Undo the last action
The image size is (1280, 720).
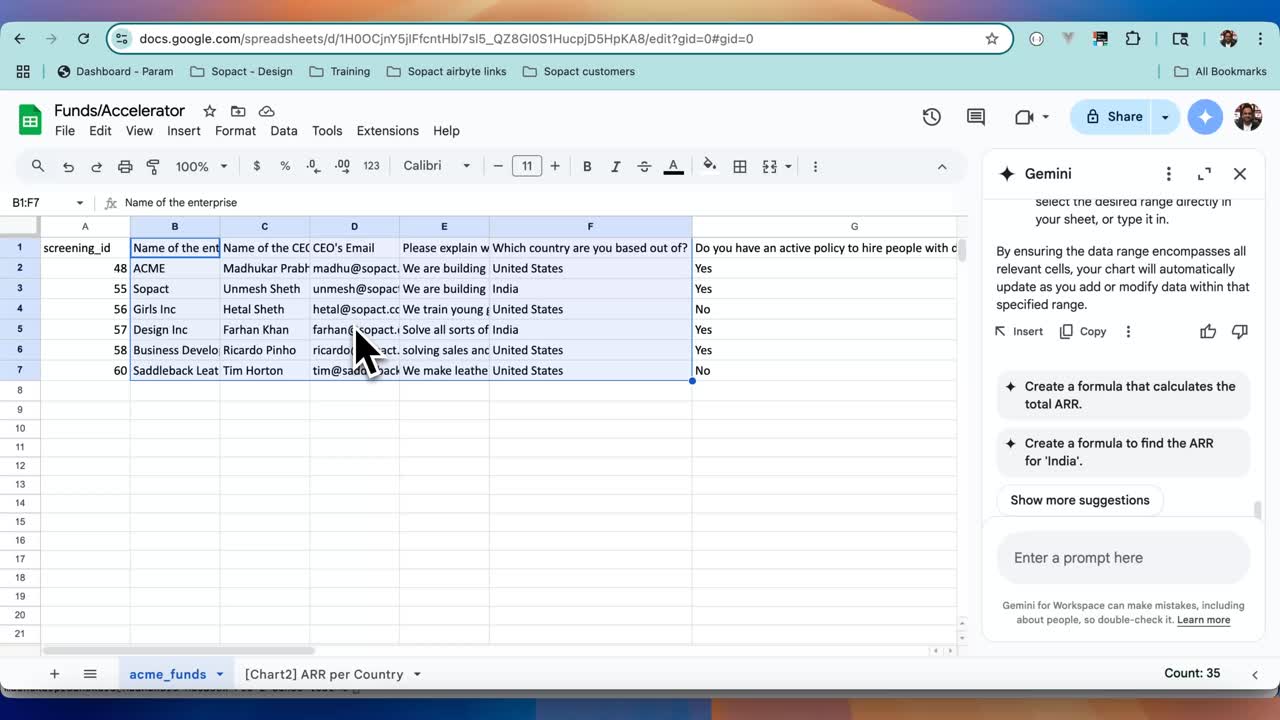[x=68, y=166]
